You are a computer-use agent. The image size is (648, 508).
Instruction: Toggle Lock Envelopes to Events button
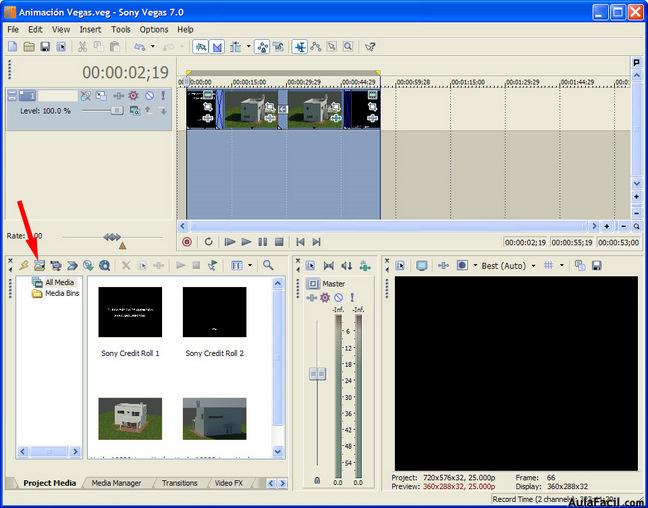pyautogui.click(x=262, y=47)
